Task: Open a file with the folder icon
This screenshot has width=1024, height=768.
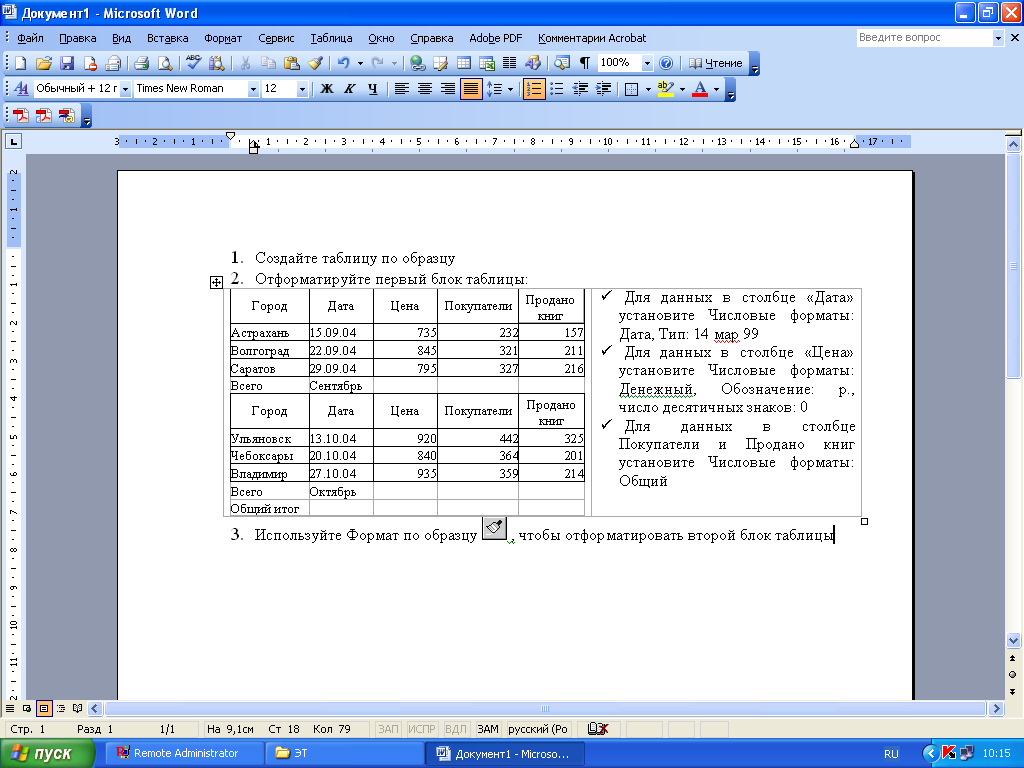Action: point(43,63)
